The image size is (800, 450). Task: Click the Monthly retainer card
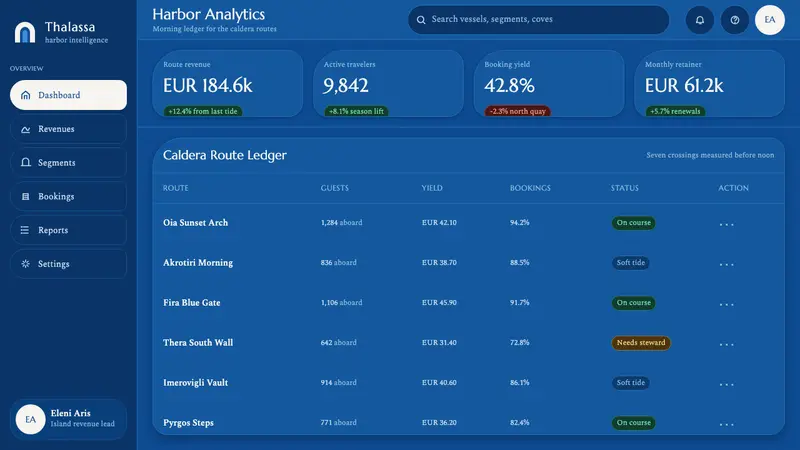(x=709, y=84)
